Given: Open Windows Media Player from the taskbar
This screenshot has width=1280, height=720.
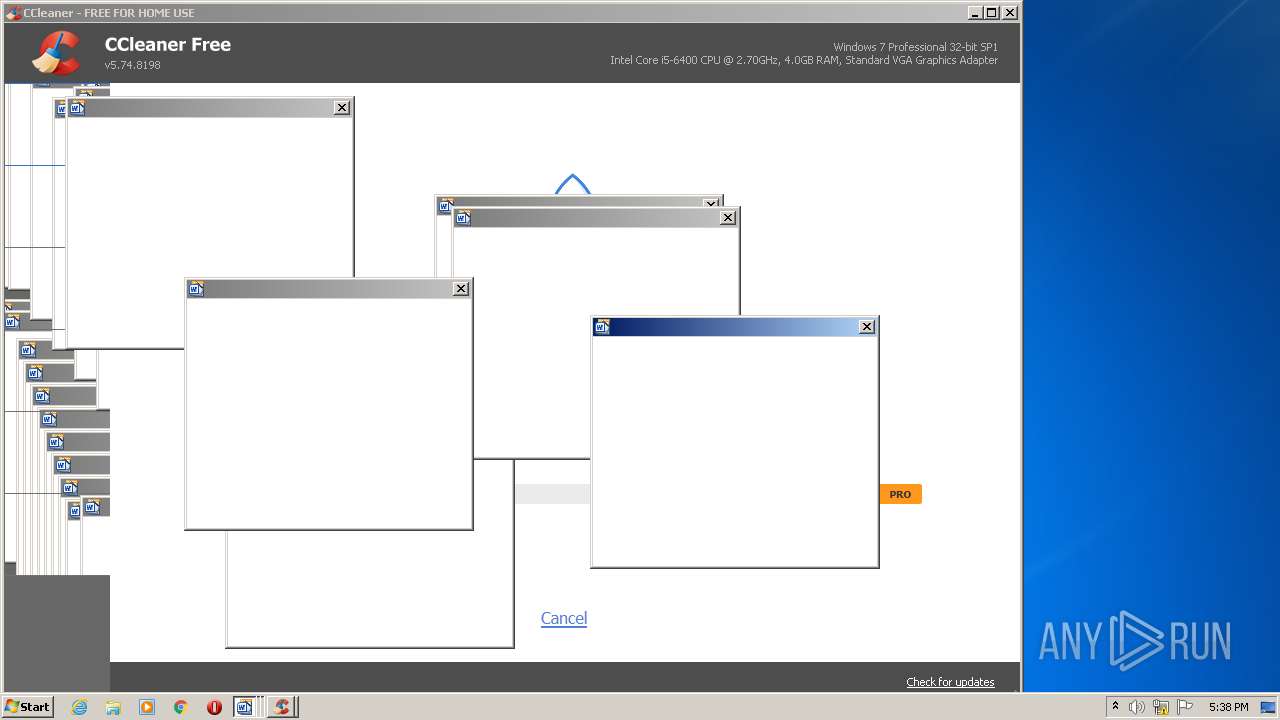Looking at the screenshot, I should click(147, 707).
